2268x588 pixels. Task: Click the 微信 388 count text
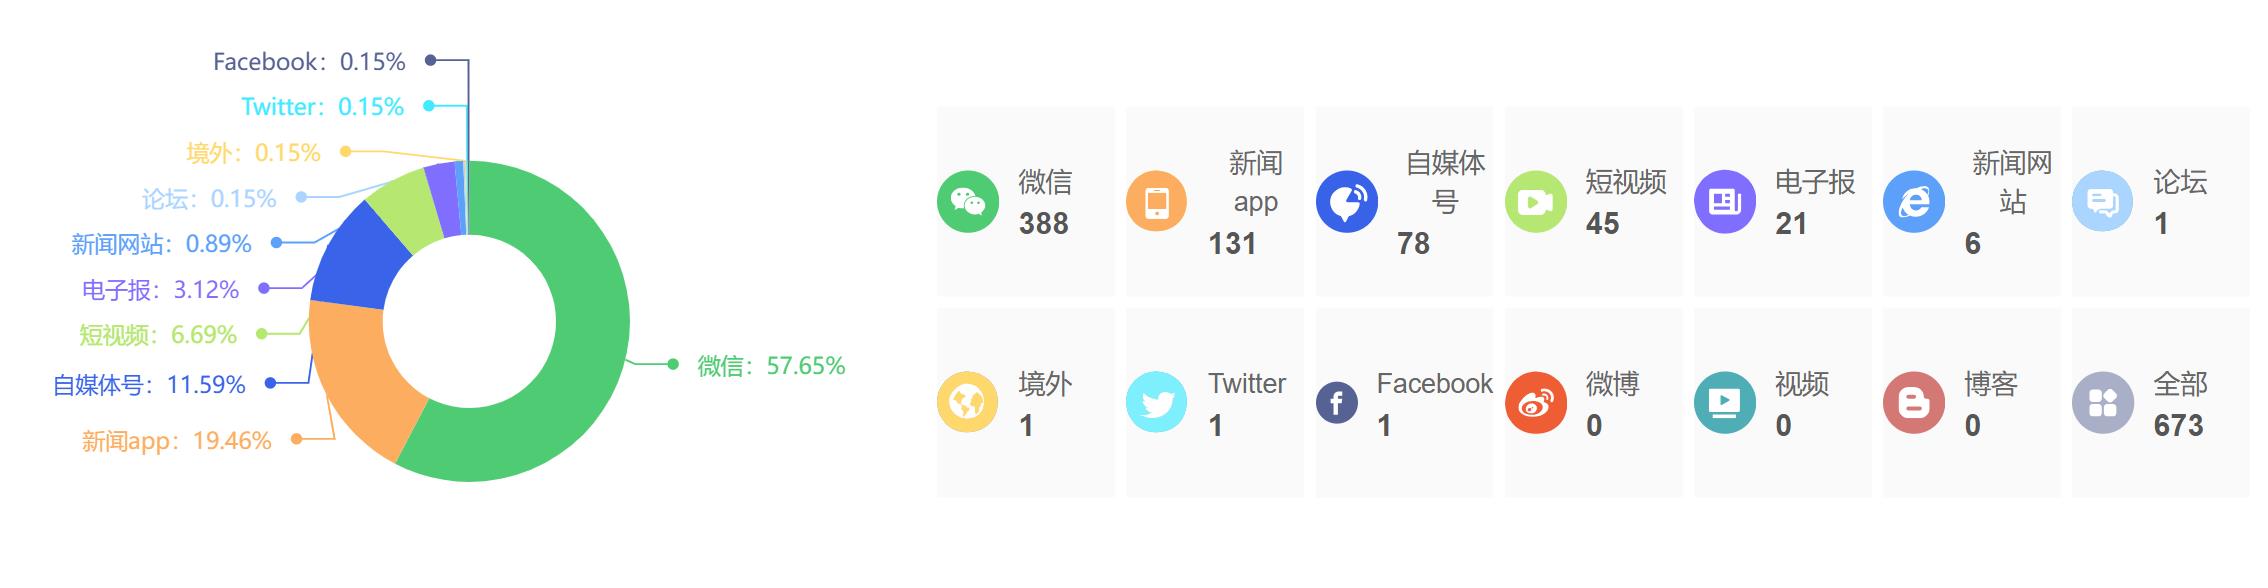click(x=1043, y=224)
